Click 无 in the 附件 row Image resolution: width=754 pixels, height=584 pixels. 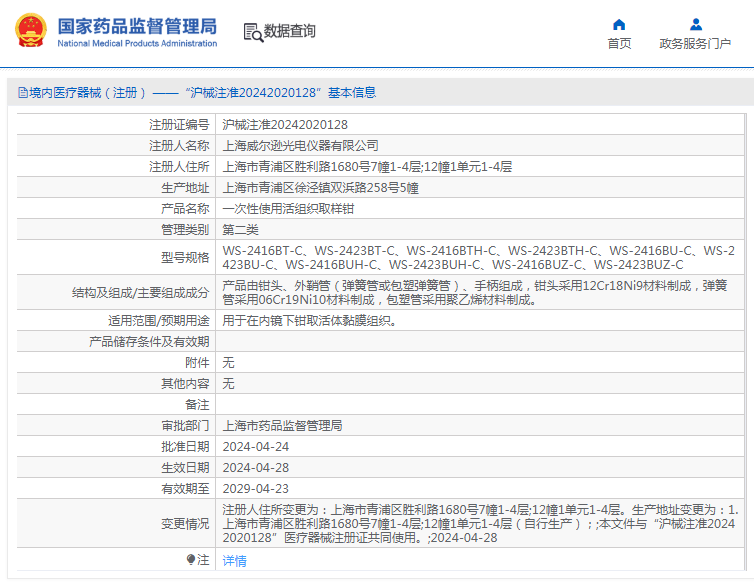228,362
